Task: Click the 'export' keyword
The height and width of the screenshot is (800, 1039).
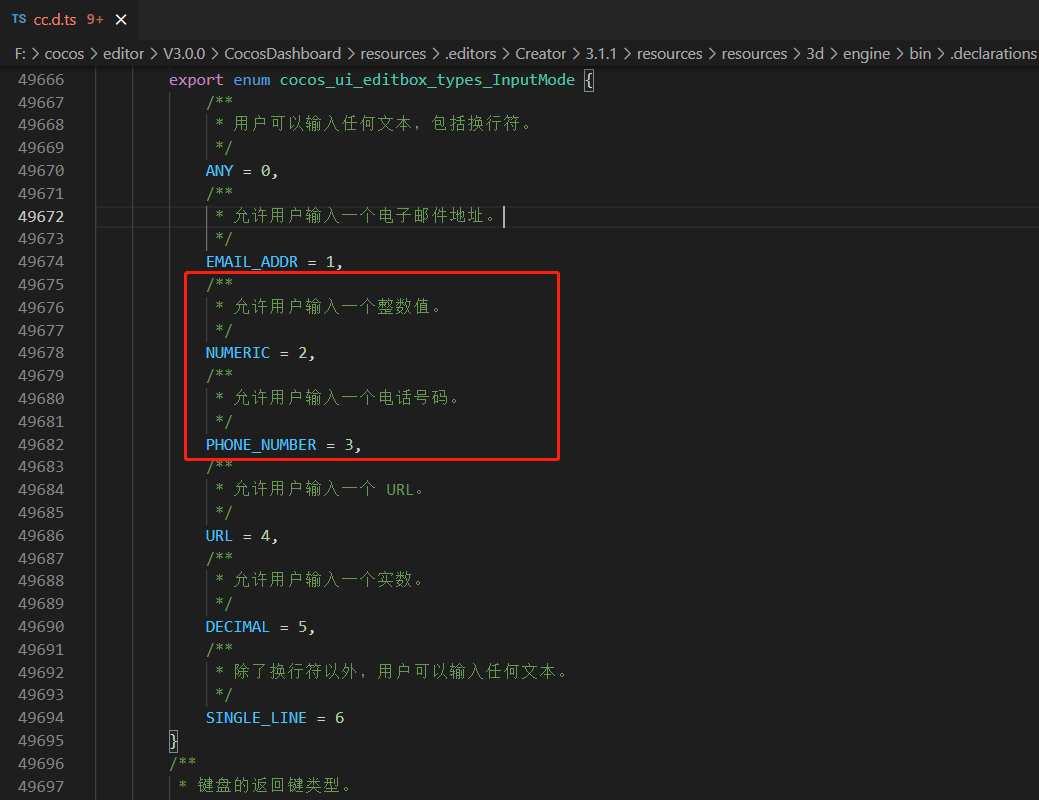Action: 196,80
